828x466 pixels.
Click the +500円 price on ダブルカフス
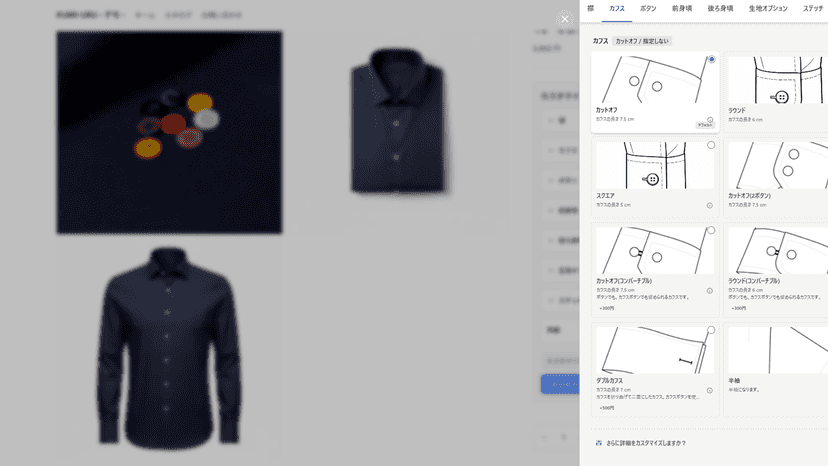point(606,408)
